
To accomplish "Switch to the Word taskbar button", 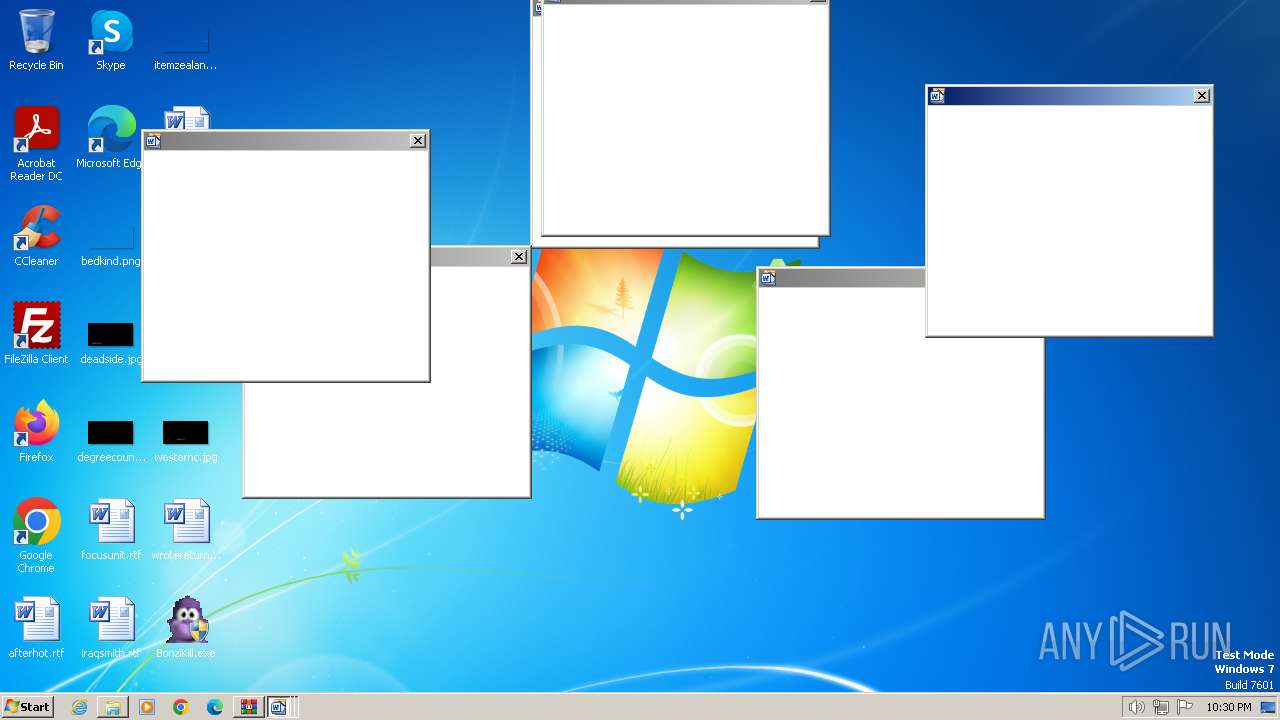I will 279,707.
